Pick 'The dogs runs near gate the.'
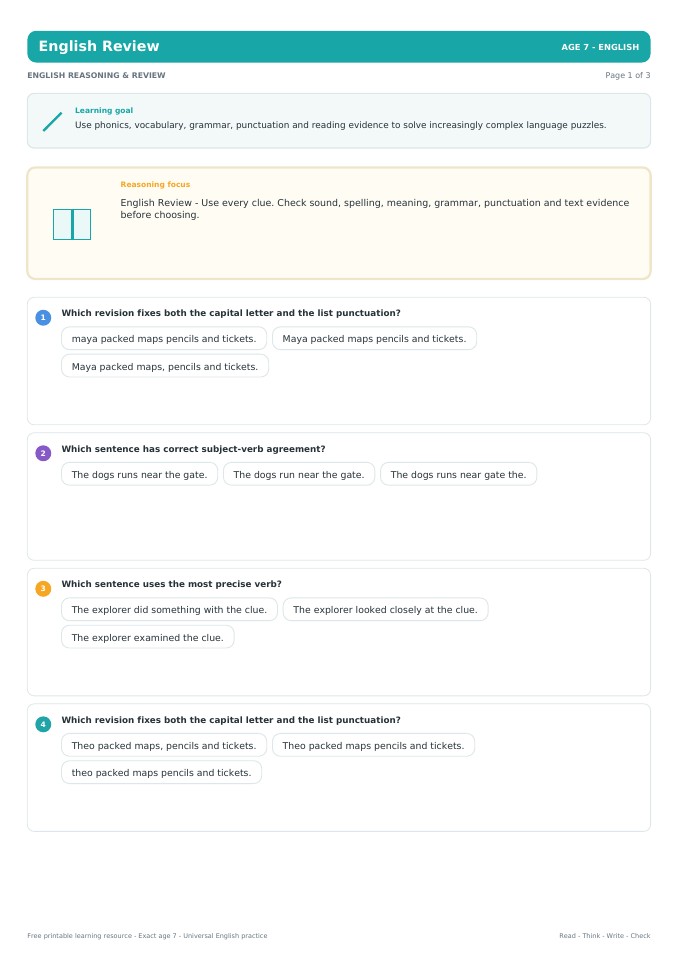Viewport: 678px width, 959px height. [x=459, y=474]
